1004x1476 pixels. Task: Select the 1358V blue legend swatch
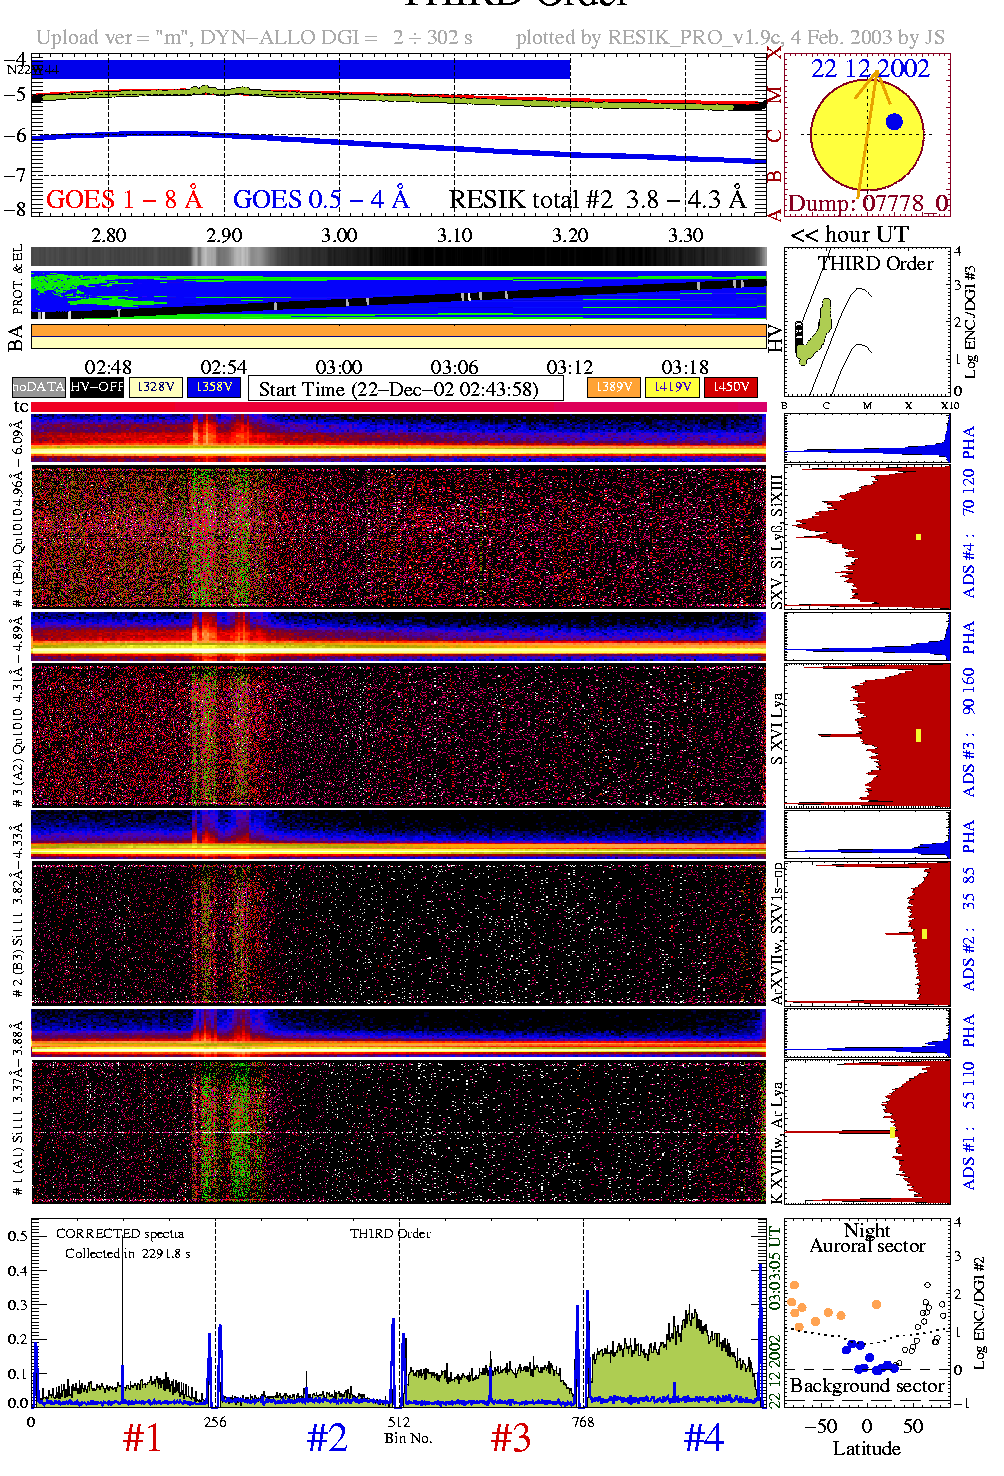click(214, 387)
